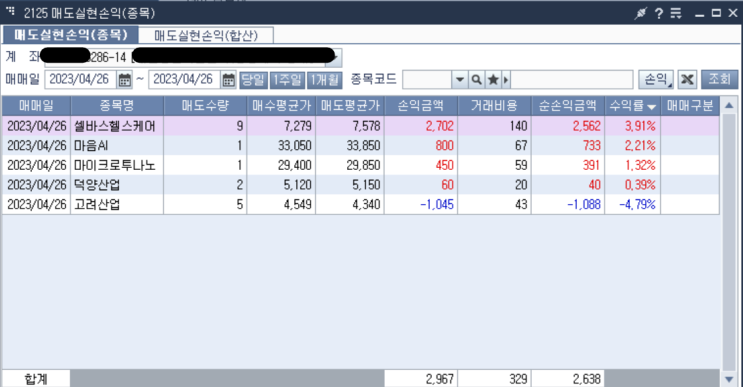
Task: Click the 손익금액 column header
Action: (421, 106)
